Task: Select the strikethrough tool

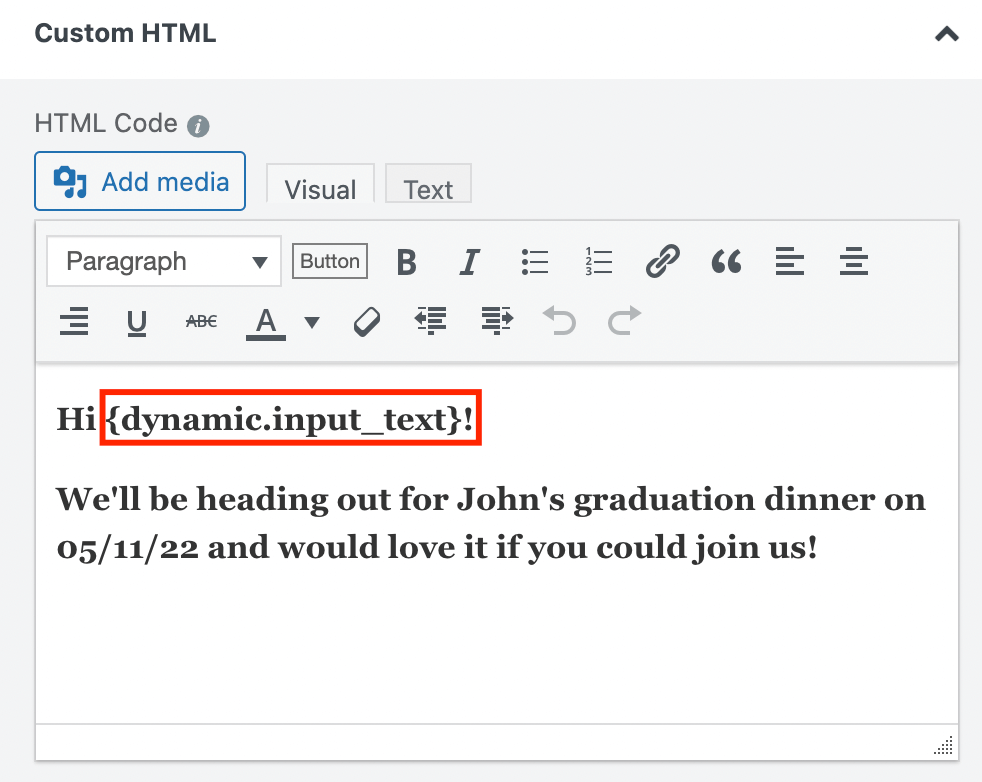Action: pyautogui.click(x=200, y=321)
